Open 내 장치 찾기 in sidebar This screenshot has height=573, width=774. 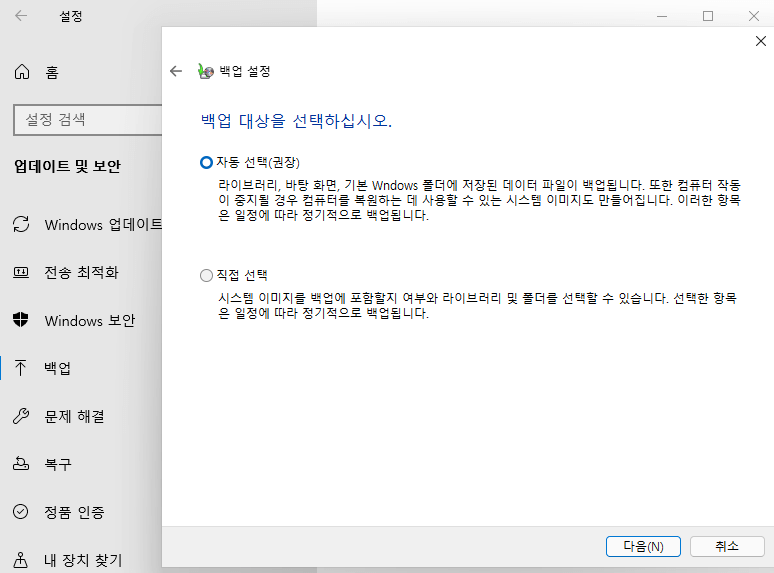point(83,560)
